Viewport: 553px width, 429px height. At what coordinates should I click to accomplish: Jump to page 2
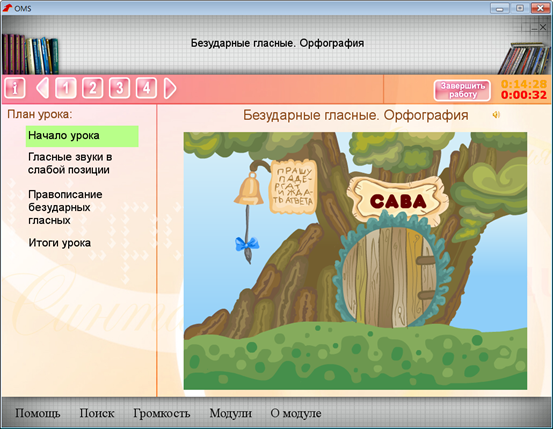92,88
